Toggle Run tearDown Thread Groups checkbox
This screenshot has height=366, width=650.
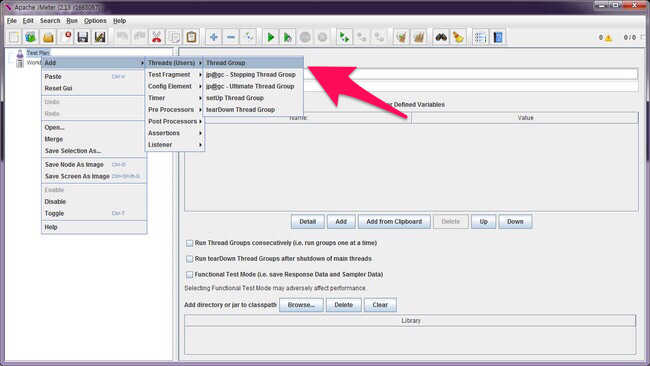[189, 259]
